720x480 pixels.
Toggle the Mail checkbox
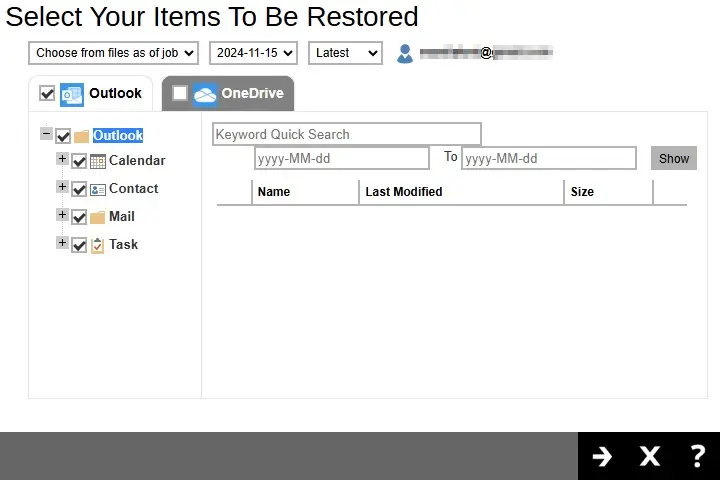click(79, 217)
